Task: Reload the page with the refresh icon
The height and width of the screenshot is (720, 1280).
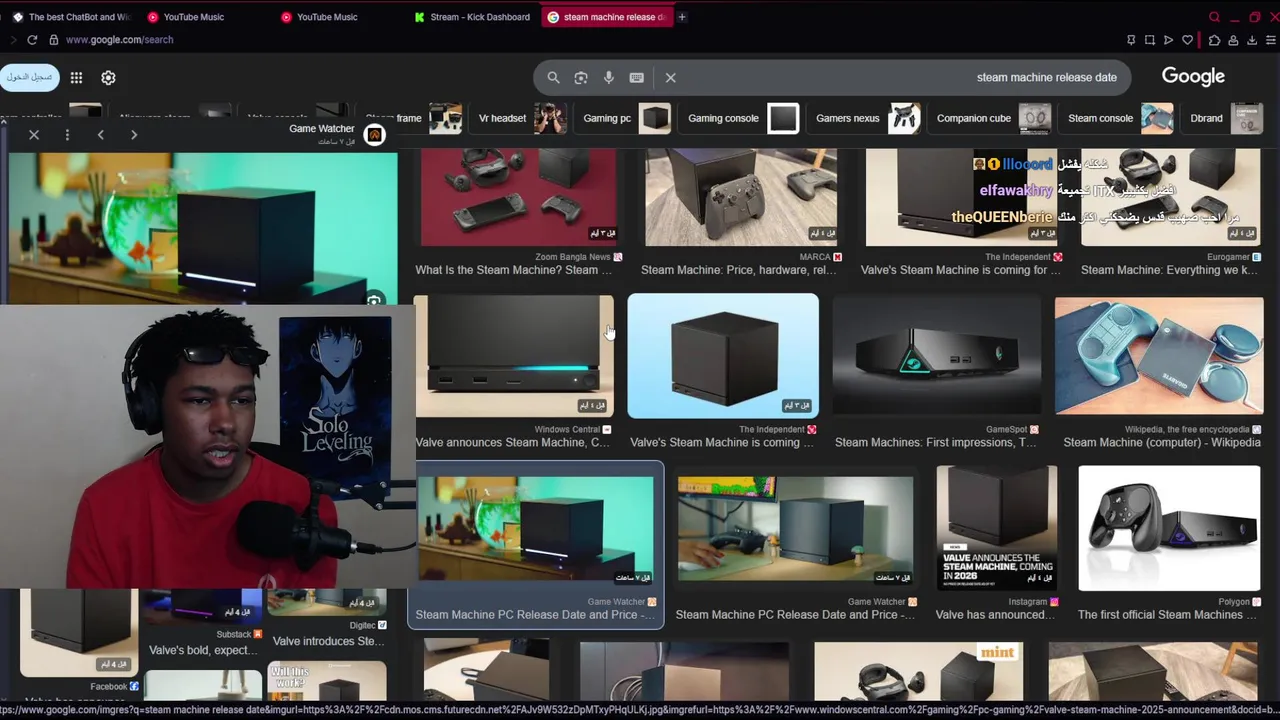Action: tap(32, 40)
